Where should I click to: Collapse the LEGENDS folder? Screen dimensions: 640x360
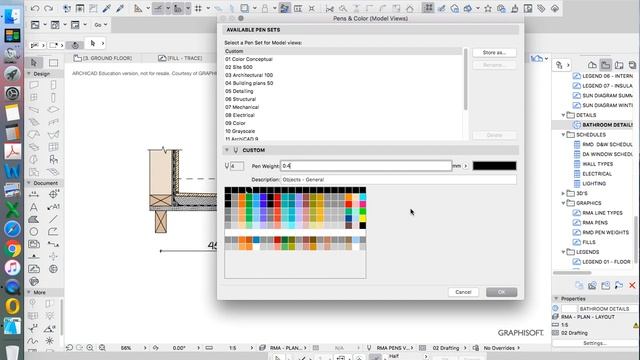563,252
